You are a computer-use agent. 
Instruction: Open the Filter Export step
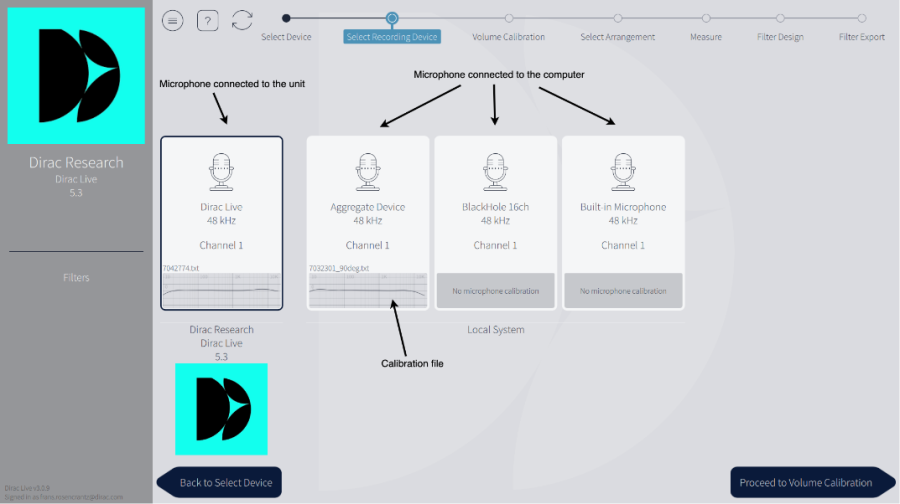[861, 18]
